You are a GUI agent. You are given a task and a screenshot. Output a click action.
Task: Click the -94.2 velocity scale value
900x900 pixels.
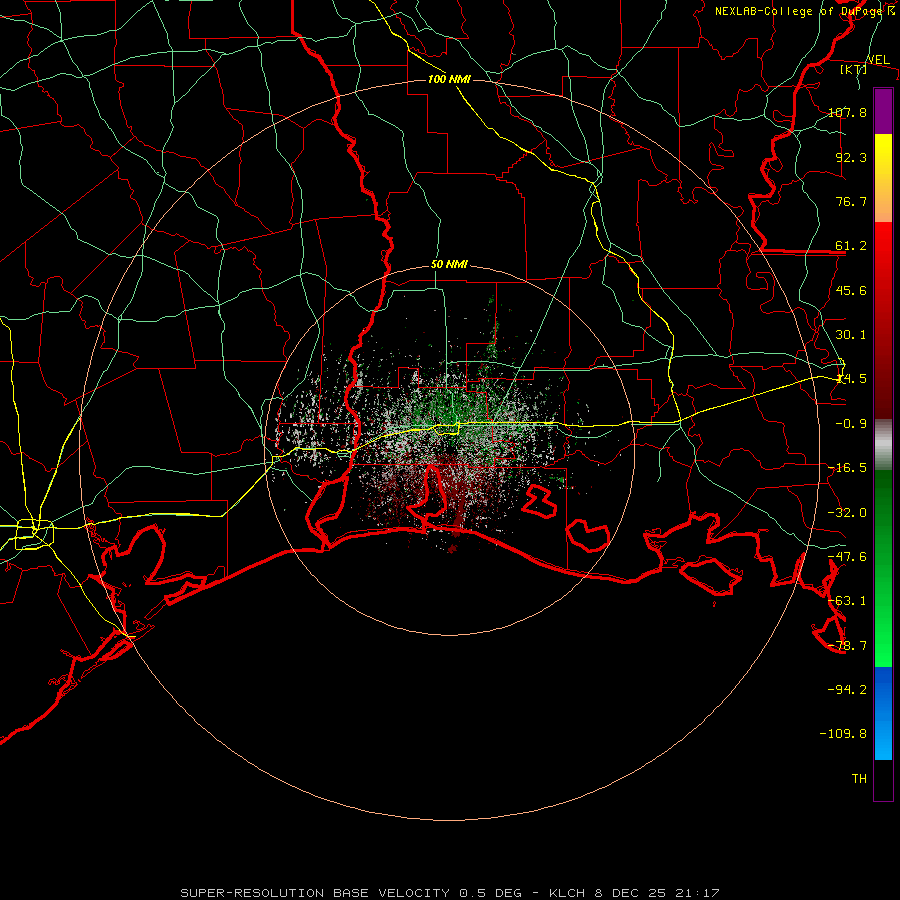847,690
